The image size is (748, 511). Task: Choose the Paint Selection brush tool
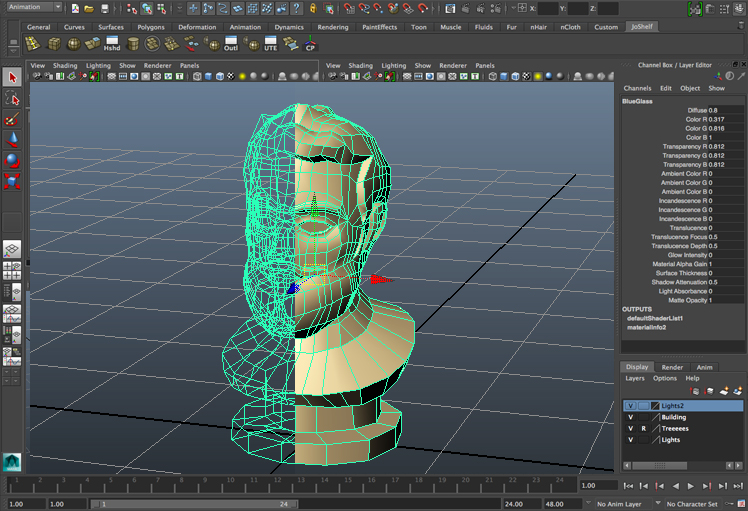(x=12, y=120)
